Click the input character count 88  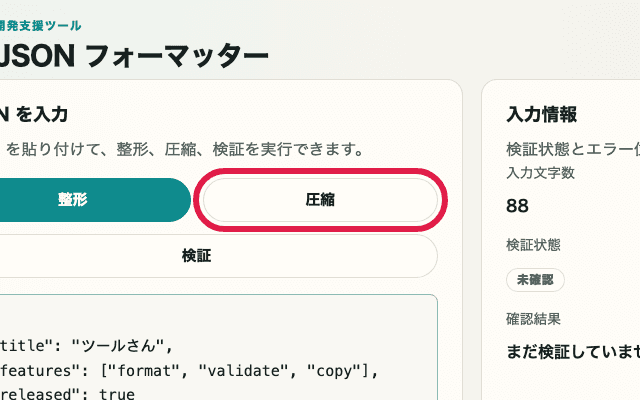tap(517, 206)
